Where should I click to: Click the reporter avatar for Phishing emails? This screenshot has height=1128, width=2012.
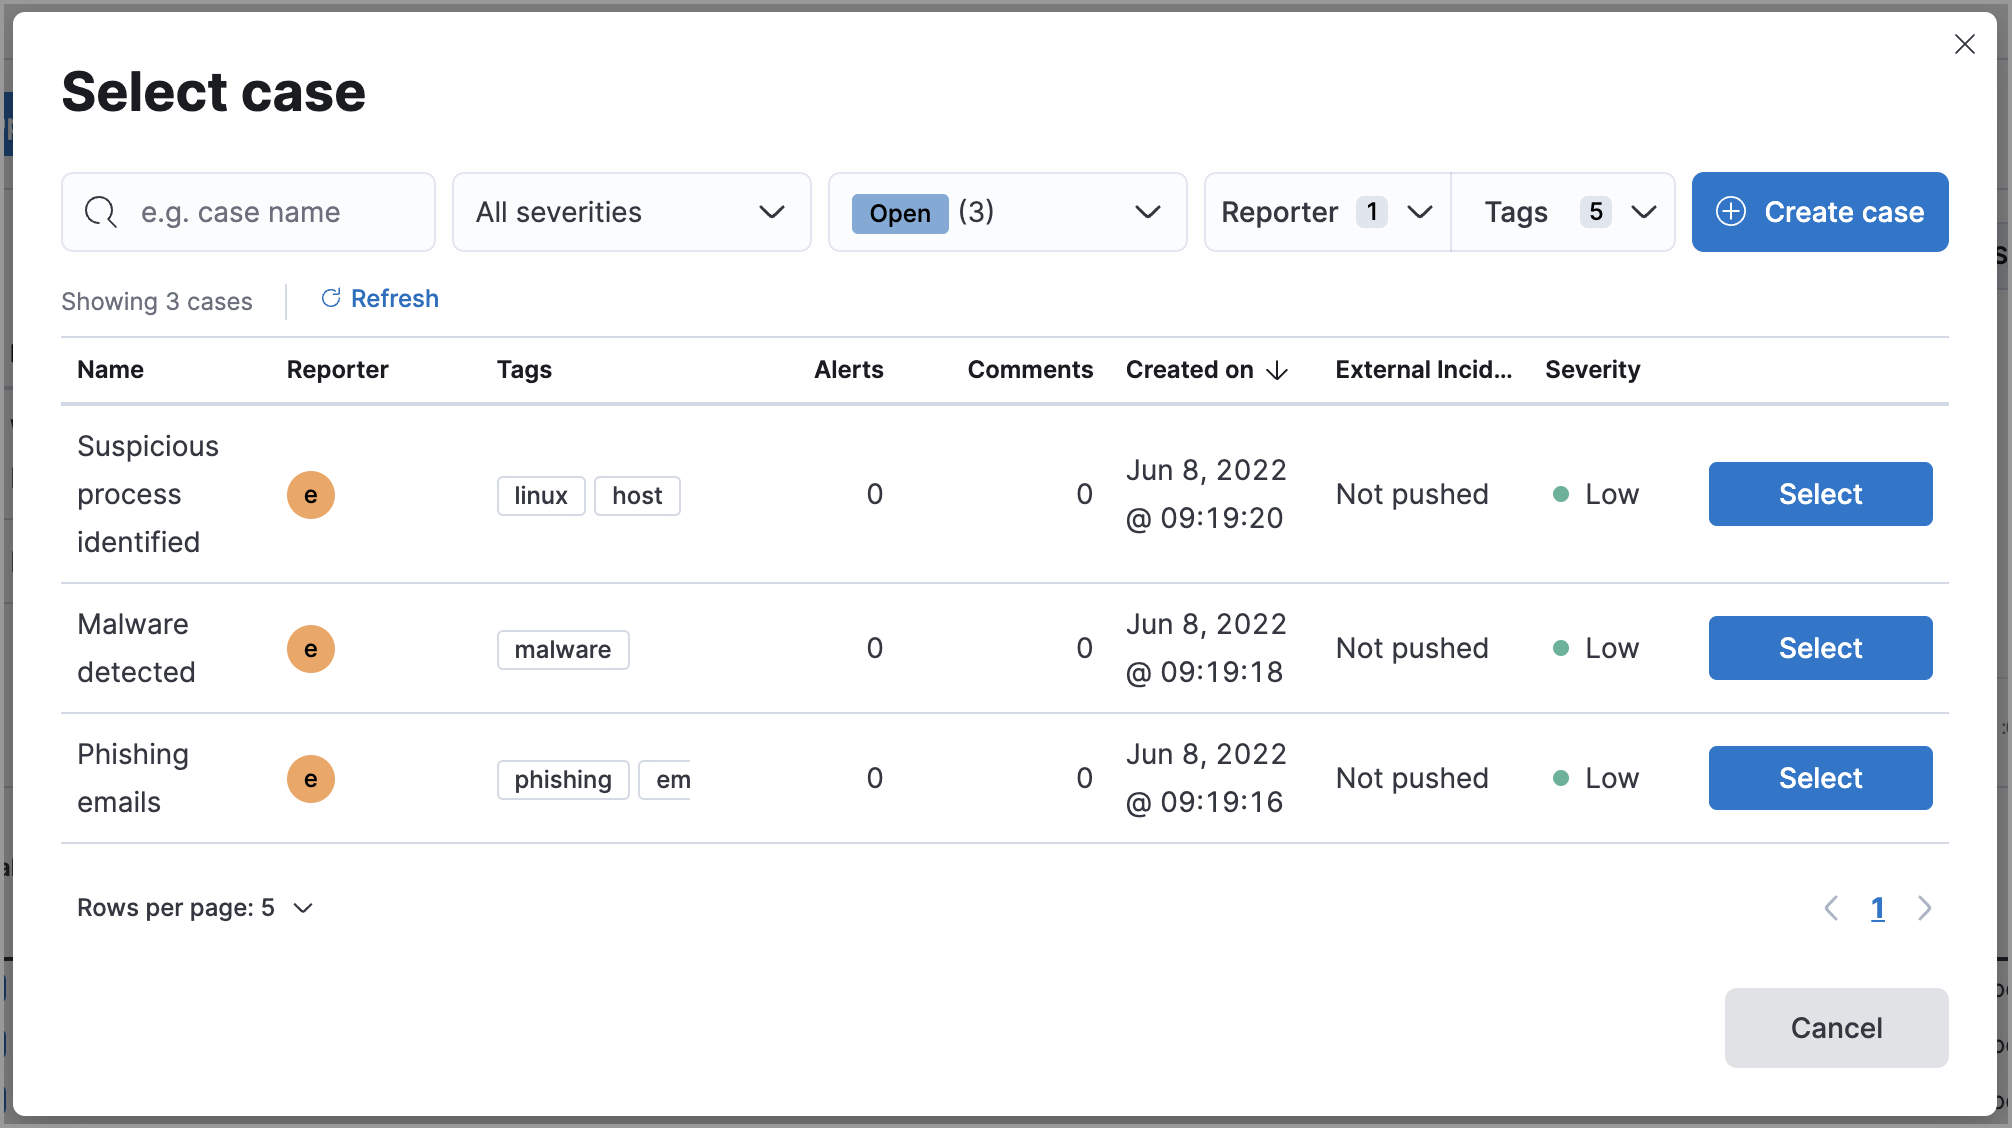pyautogui.click(x=311, y=778)
